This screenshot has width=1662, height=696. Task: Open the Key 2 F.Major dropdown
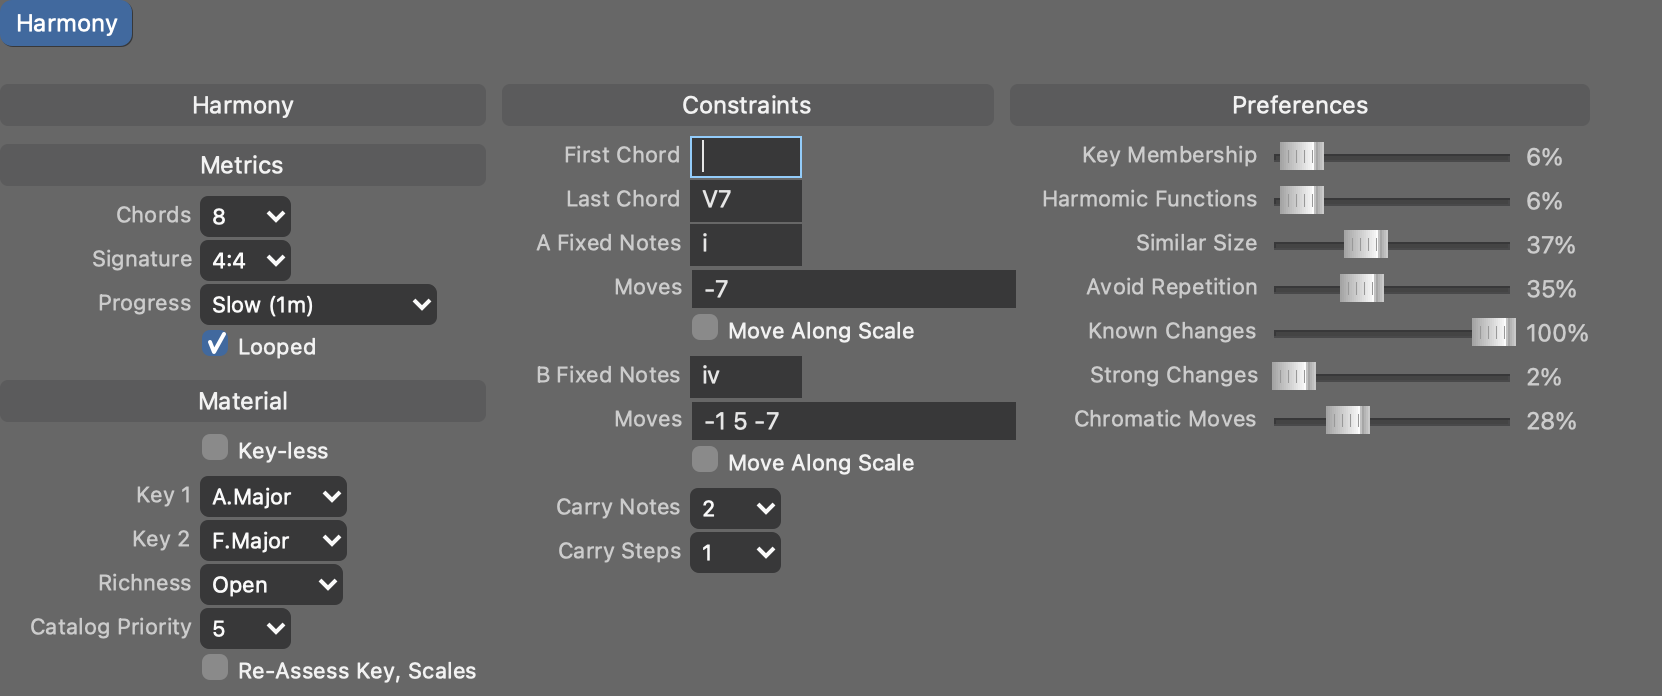pyautogui.click(x=273, y=541)
